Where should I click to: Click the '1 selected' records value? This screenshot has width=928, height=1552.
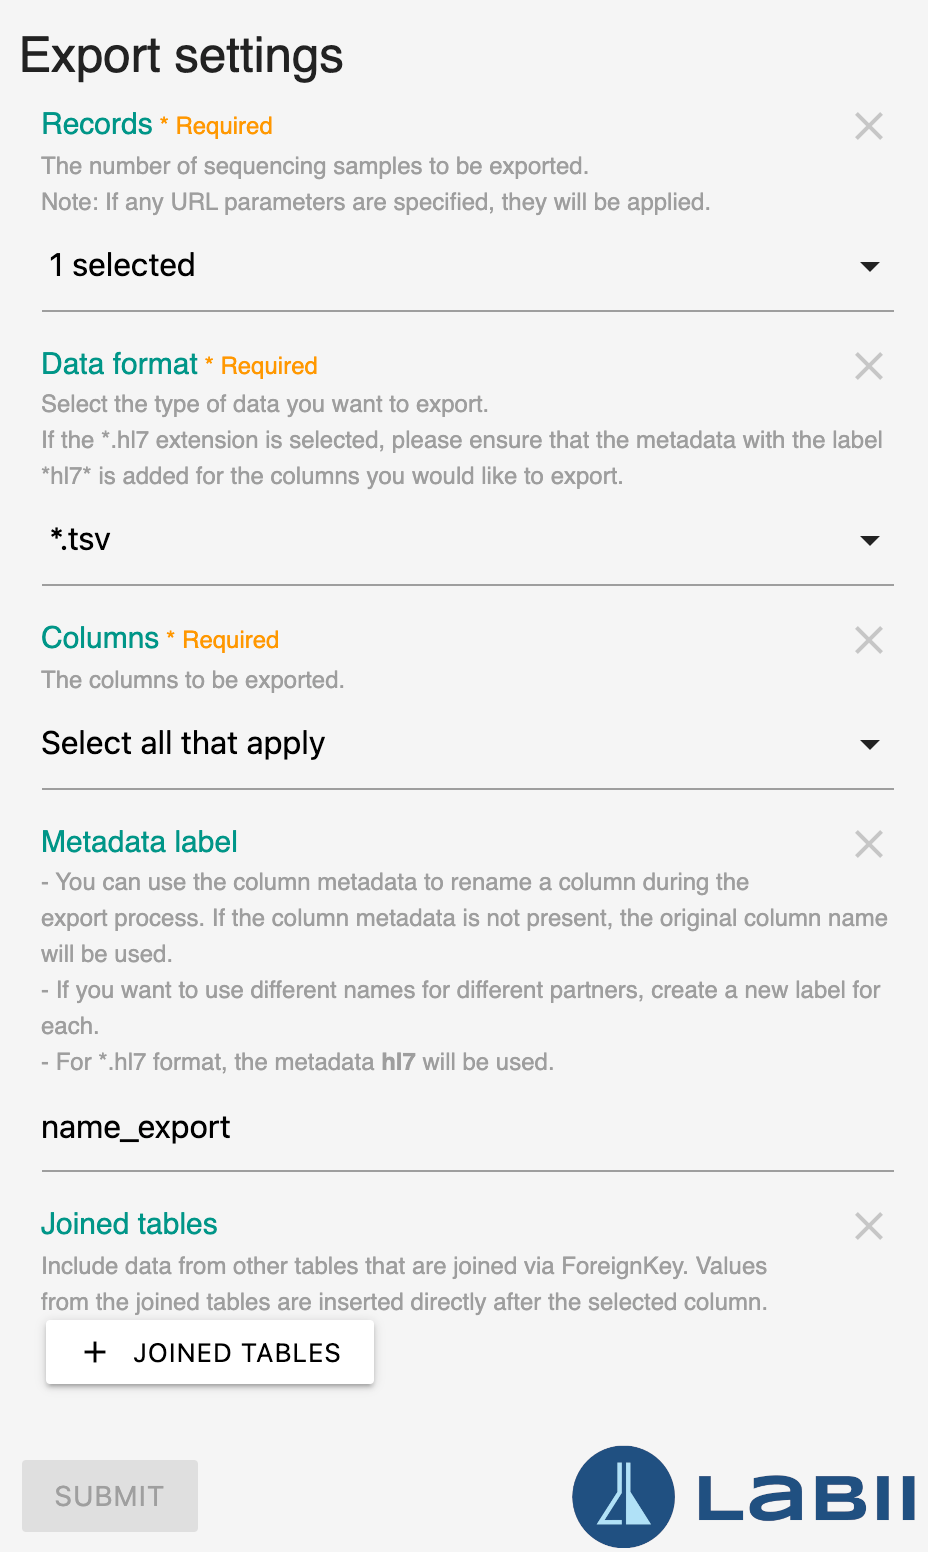coord(122,265)
